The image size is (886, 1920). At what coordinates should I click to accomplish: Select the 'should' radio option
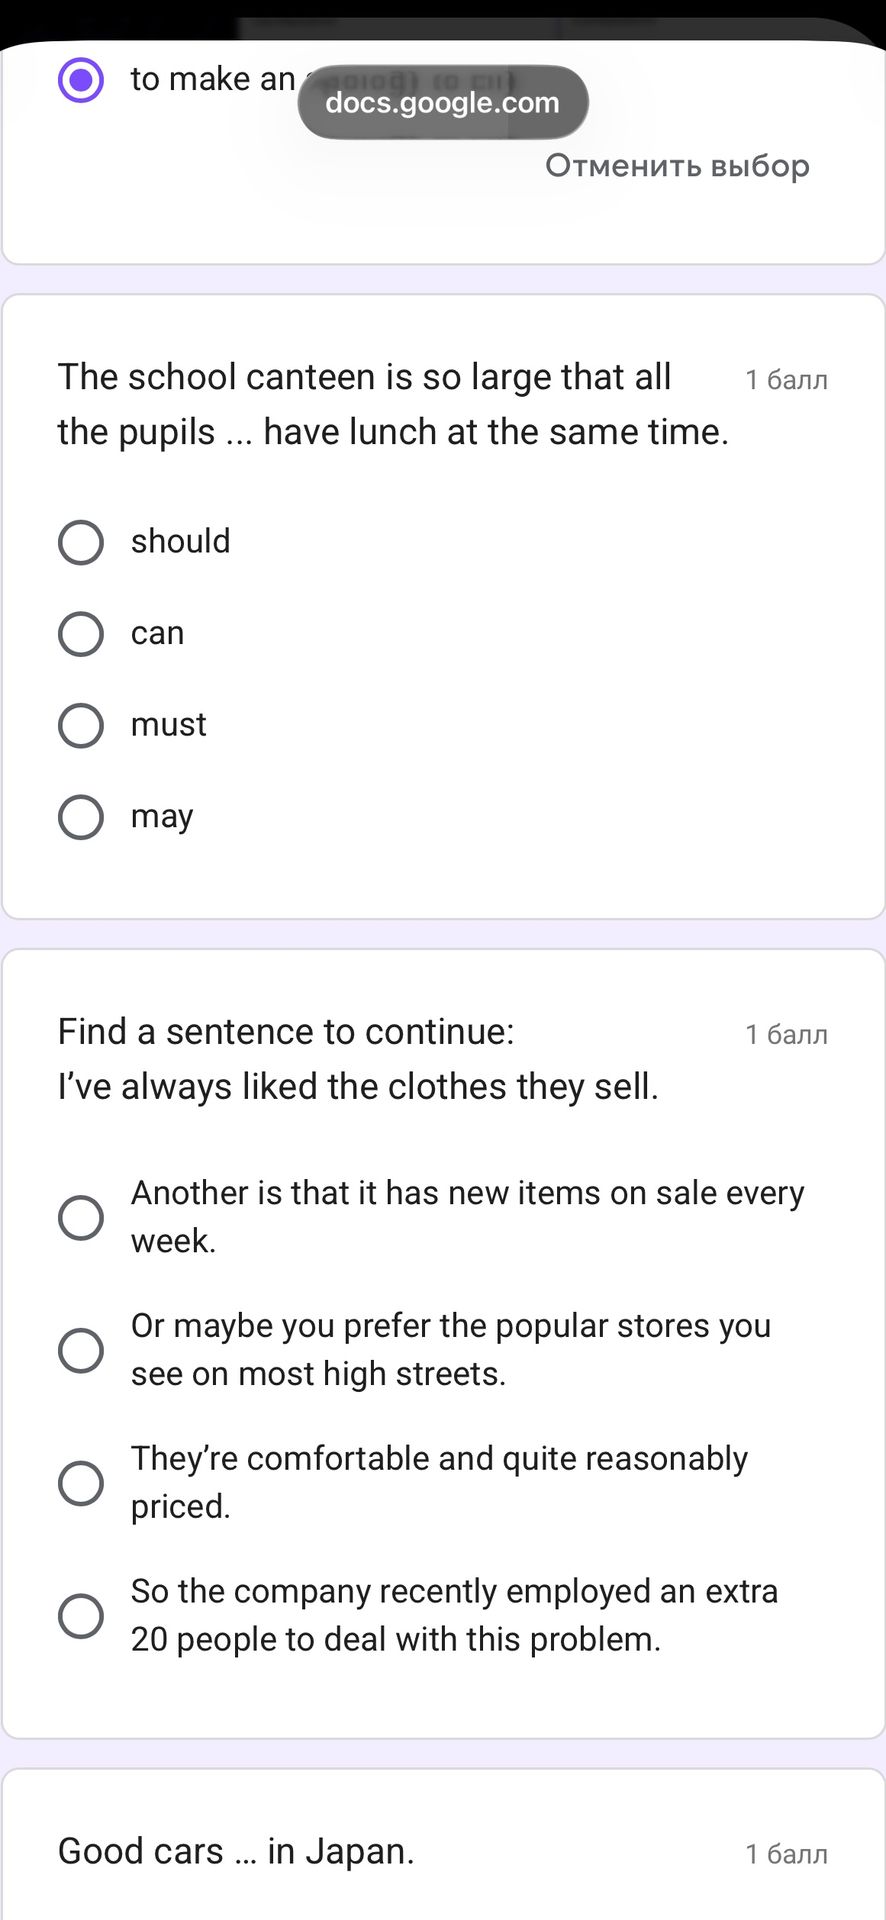coord(81,542)
